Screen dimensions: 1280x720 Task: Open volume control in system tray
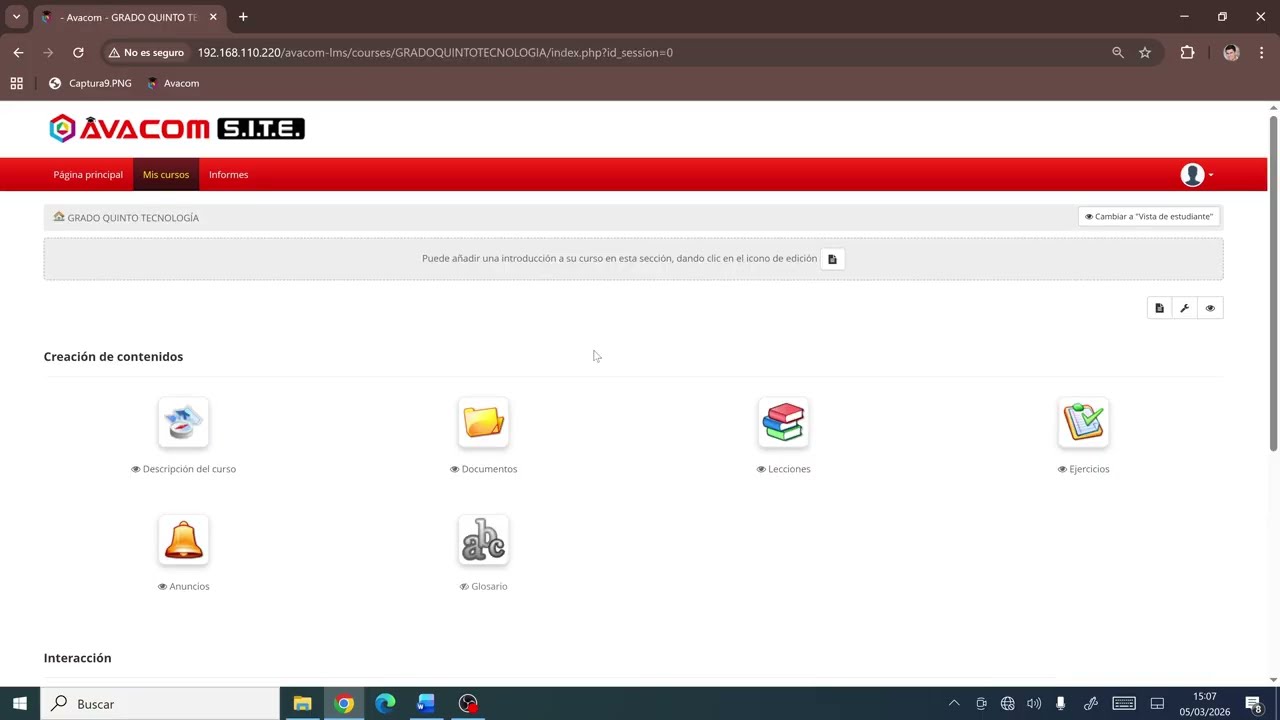coord(1034,704)
